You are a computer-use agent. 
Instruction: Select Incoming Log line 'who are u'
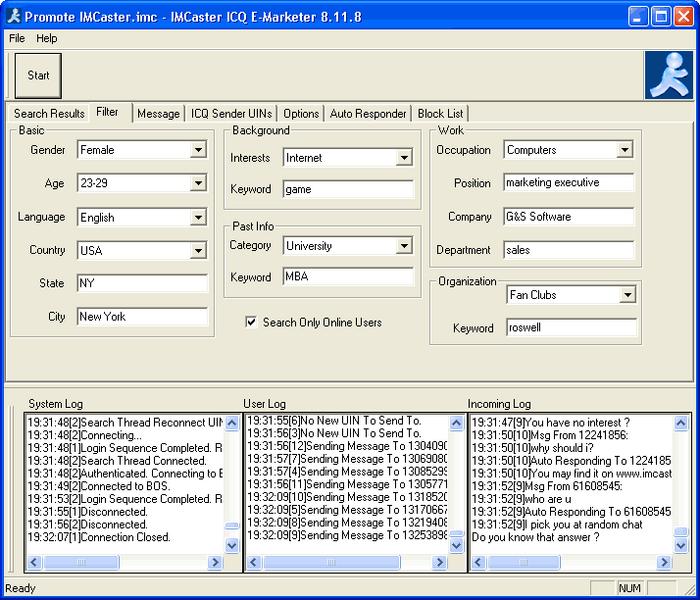521,499
